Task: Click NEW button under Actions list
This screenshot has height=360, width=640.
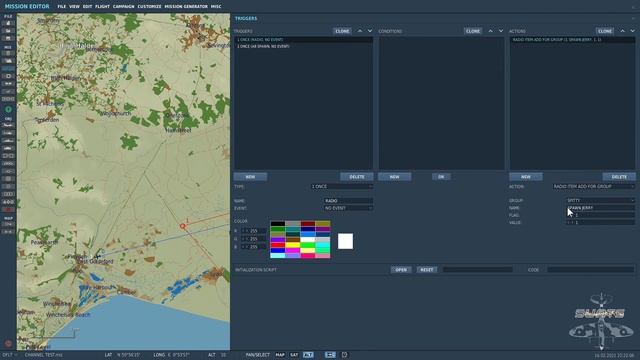Action: (x=526, y=177)
